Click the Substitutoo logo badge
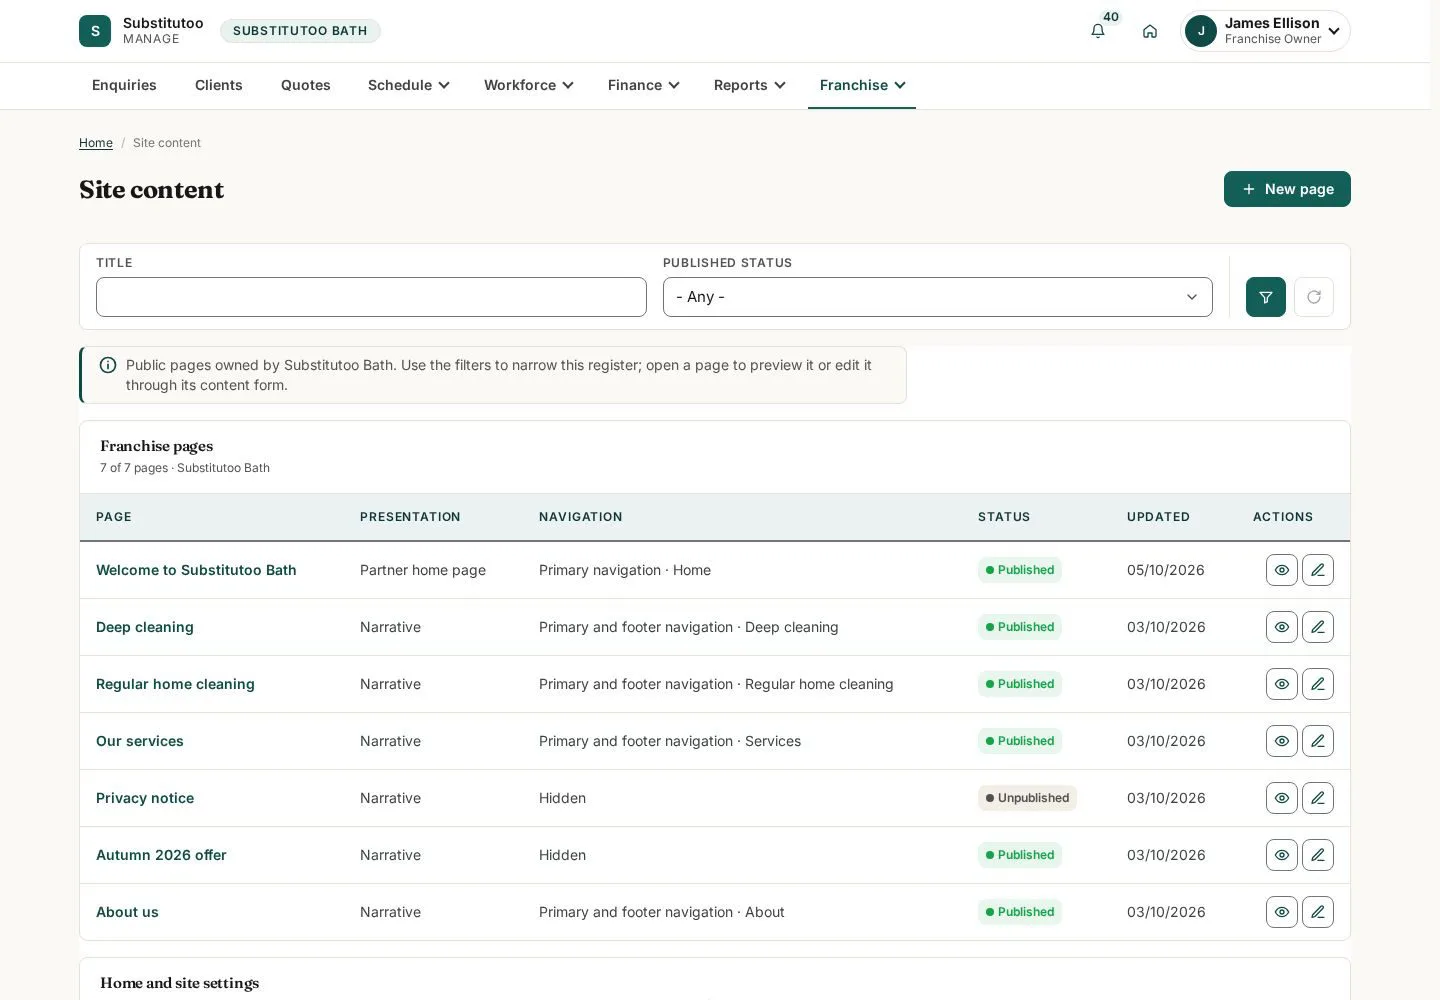1440x1000 pixels. click(95, 31)
